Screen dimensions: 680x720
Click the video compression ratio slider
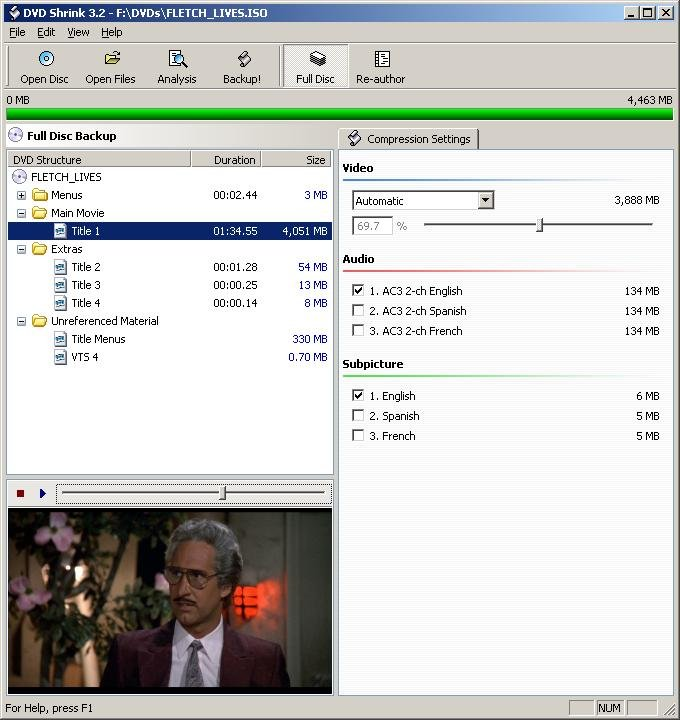tap(539, 225)
